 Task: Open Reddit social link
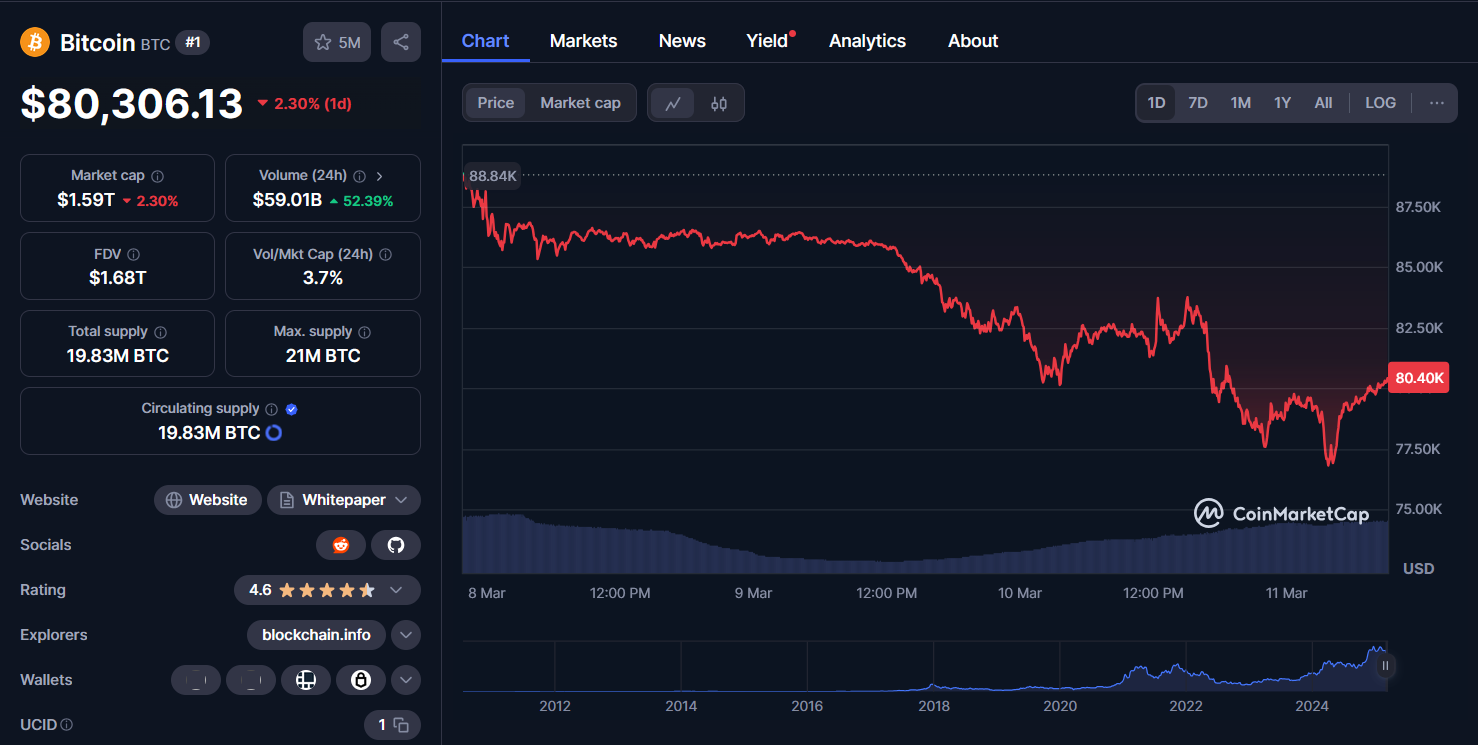pyautogui.click(x=341, y=545)
